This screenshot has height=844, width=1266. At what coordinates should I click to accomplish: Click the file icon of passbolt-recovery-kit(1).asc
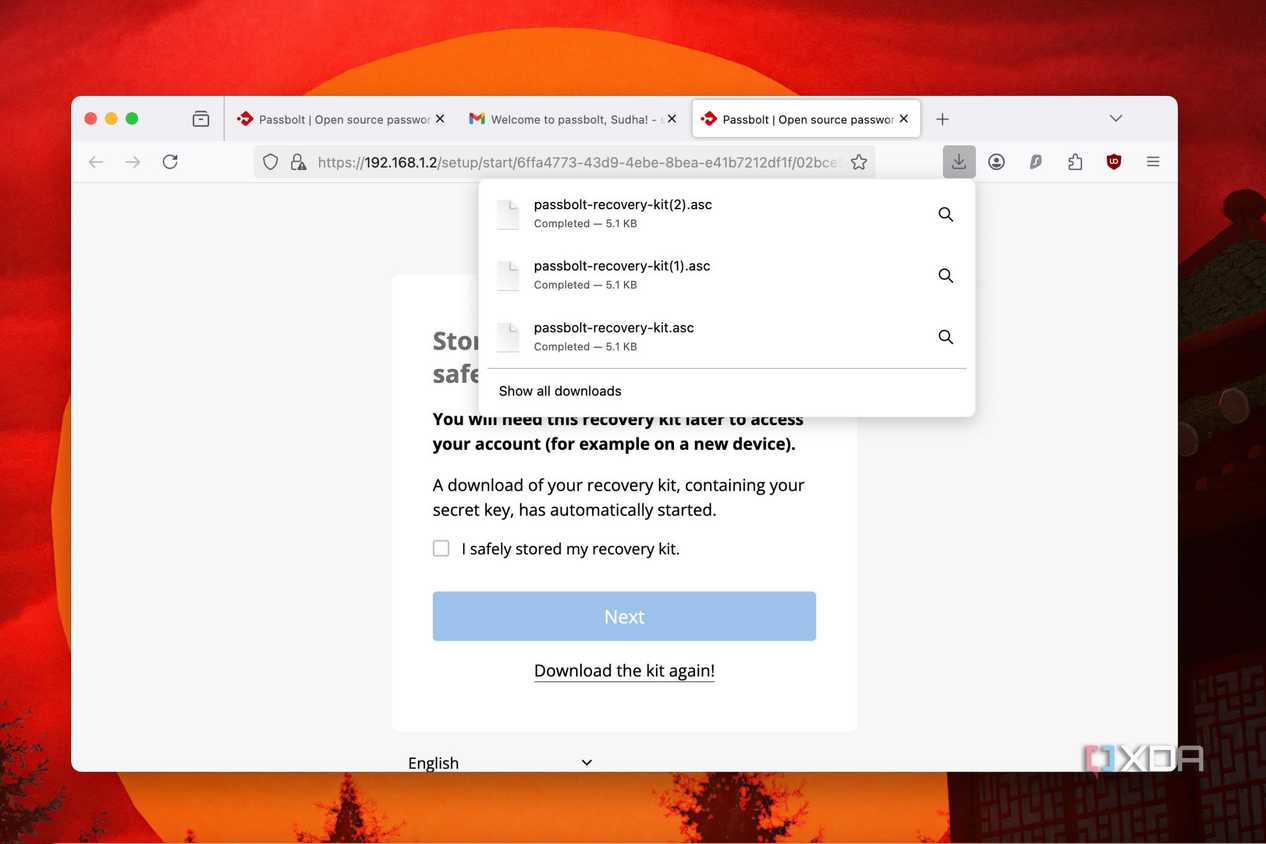tap(508, 276)
